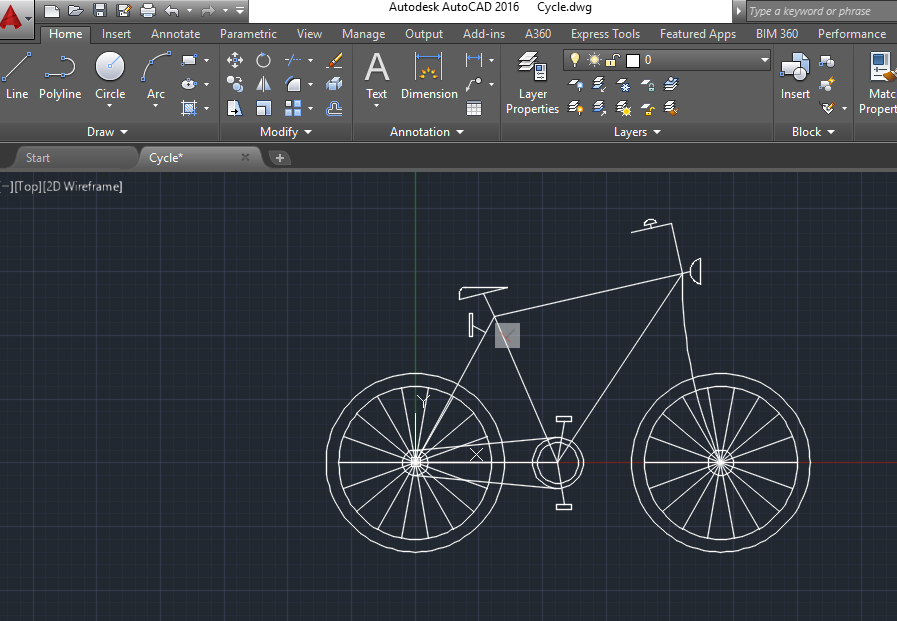Expand the Draw panel
The width and height of the screenshot is (897, 621).
click(108, 132)
